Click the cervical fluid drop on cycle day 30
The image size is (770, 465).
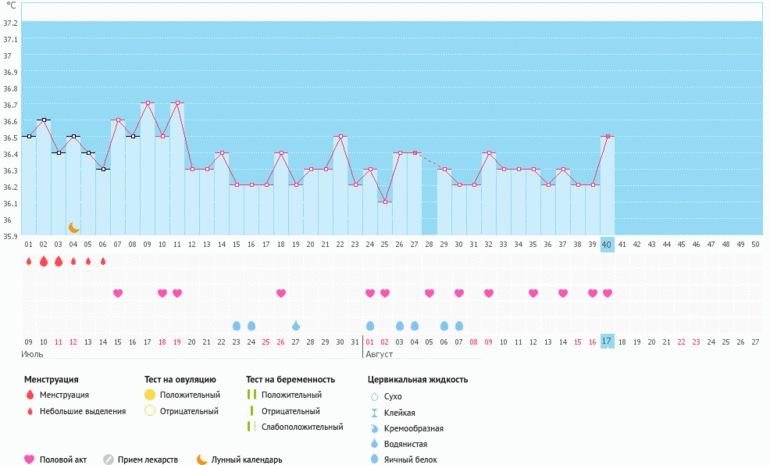click(x=459, y=326)
